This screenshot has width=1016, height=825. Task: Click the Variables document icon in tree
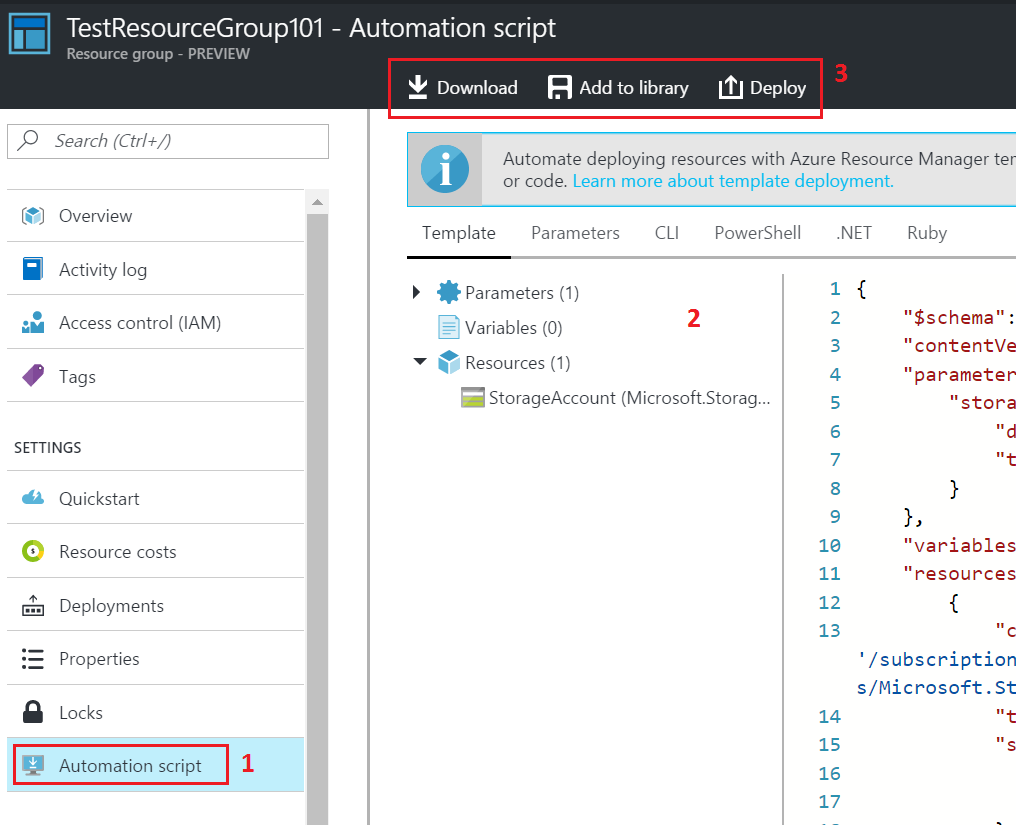448,327
